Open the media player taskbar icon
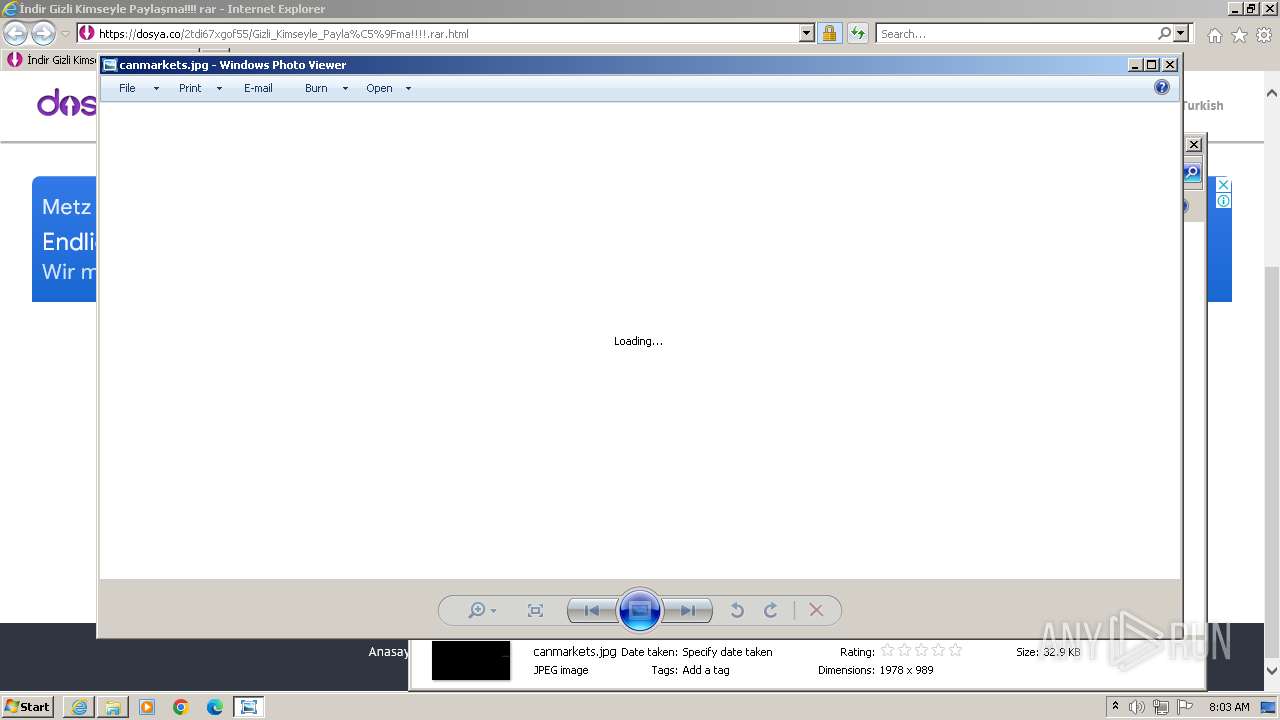This screenshot has width=1280, height=720. [147, 707]
